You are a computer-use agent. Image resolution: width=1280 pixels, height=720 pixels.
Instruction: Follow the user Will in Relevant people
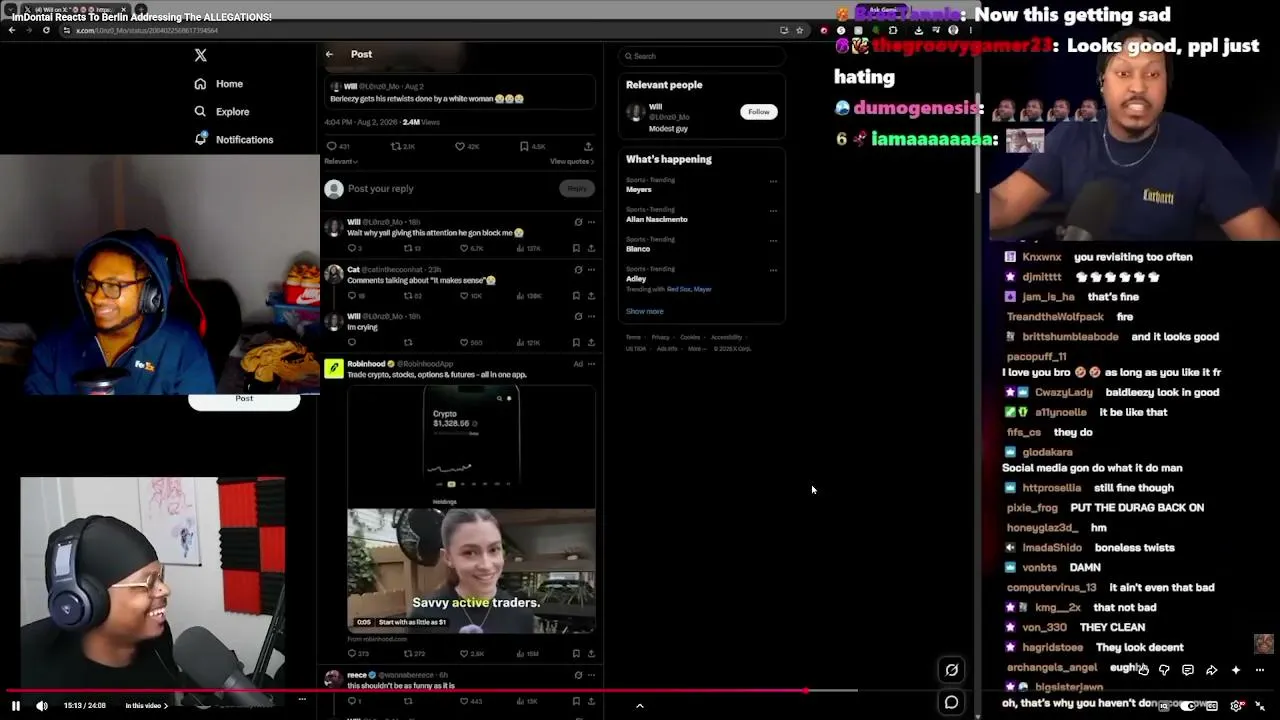pos(759,112)
